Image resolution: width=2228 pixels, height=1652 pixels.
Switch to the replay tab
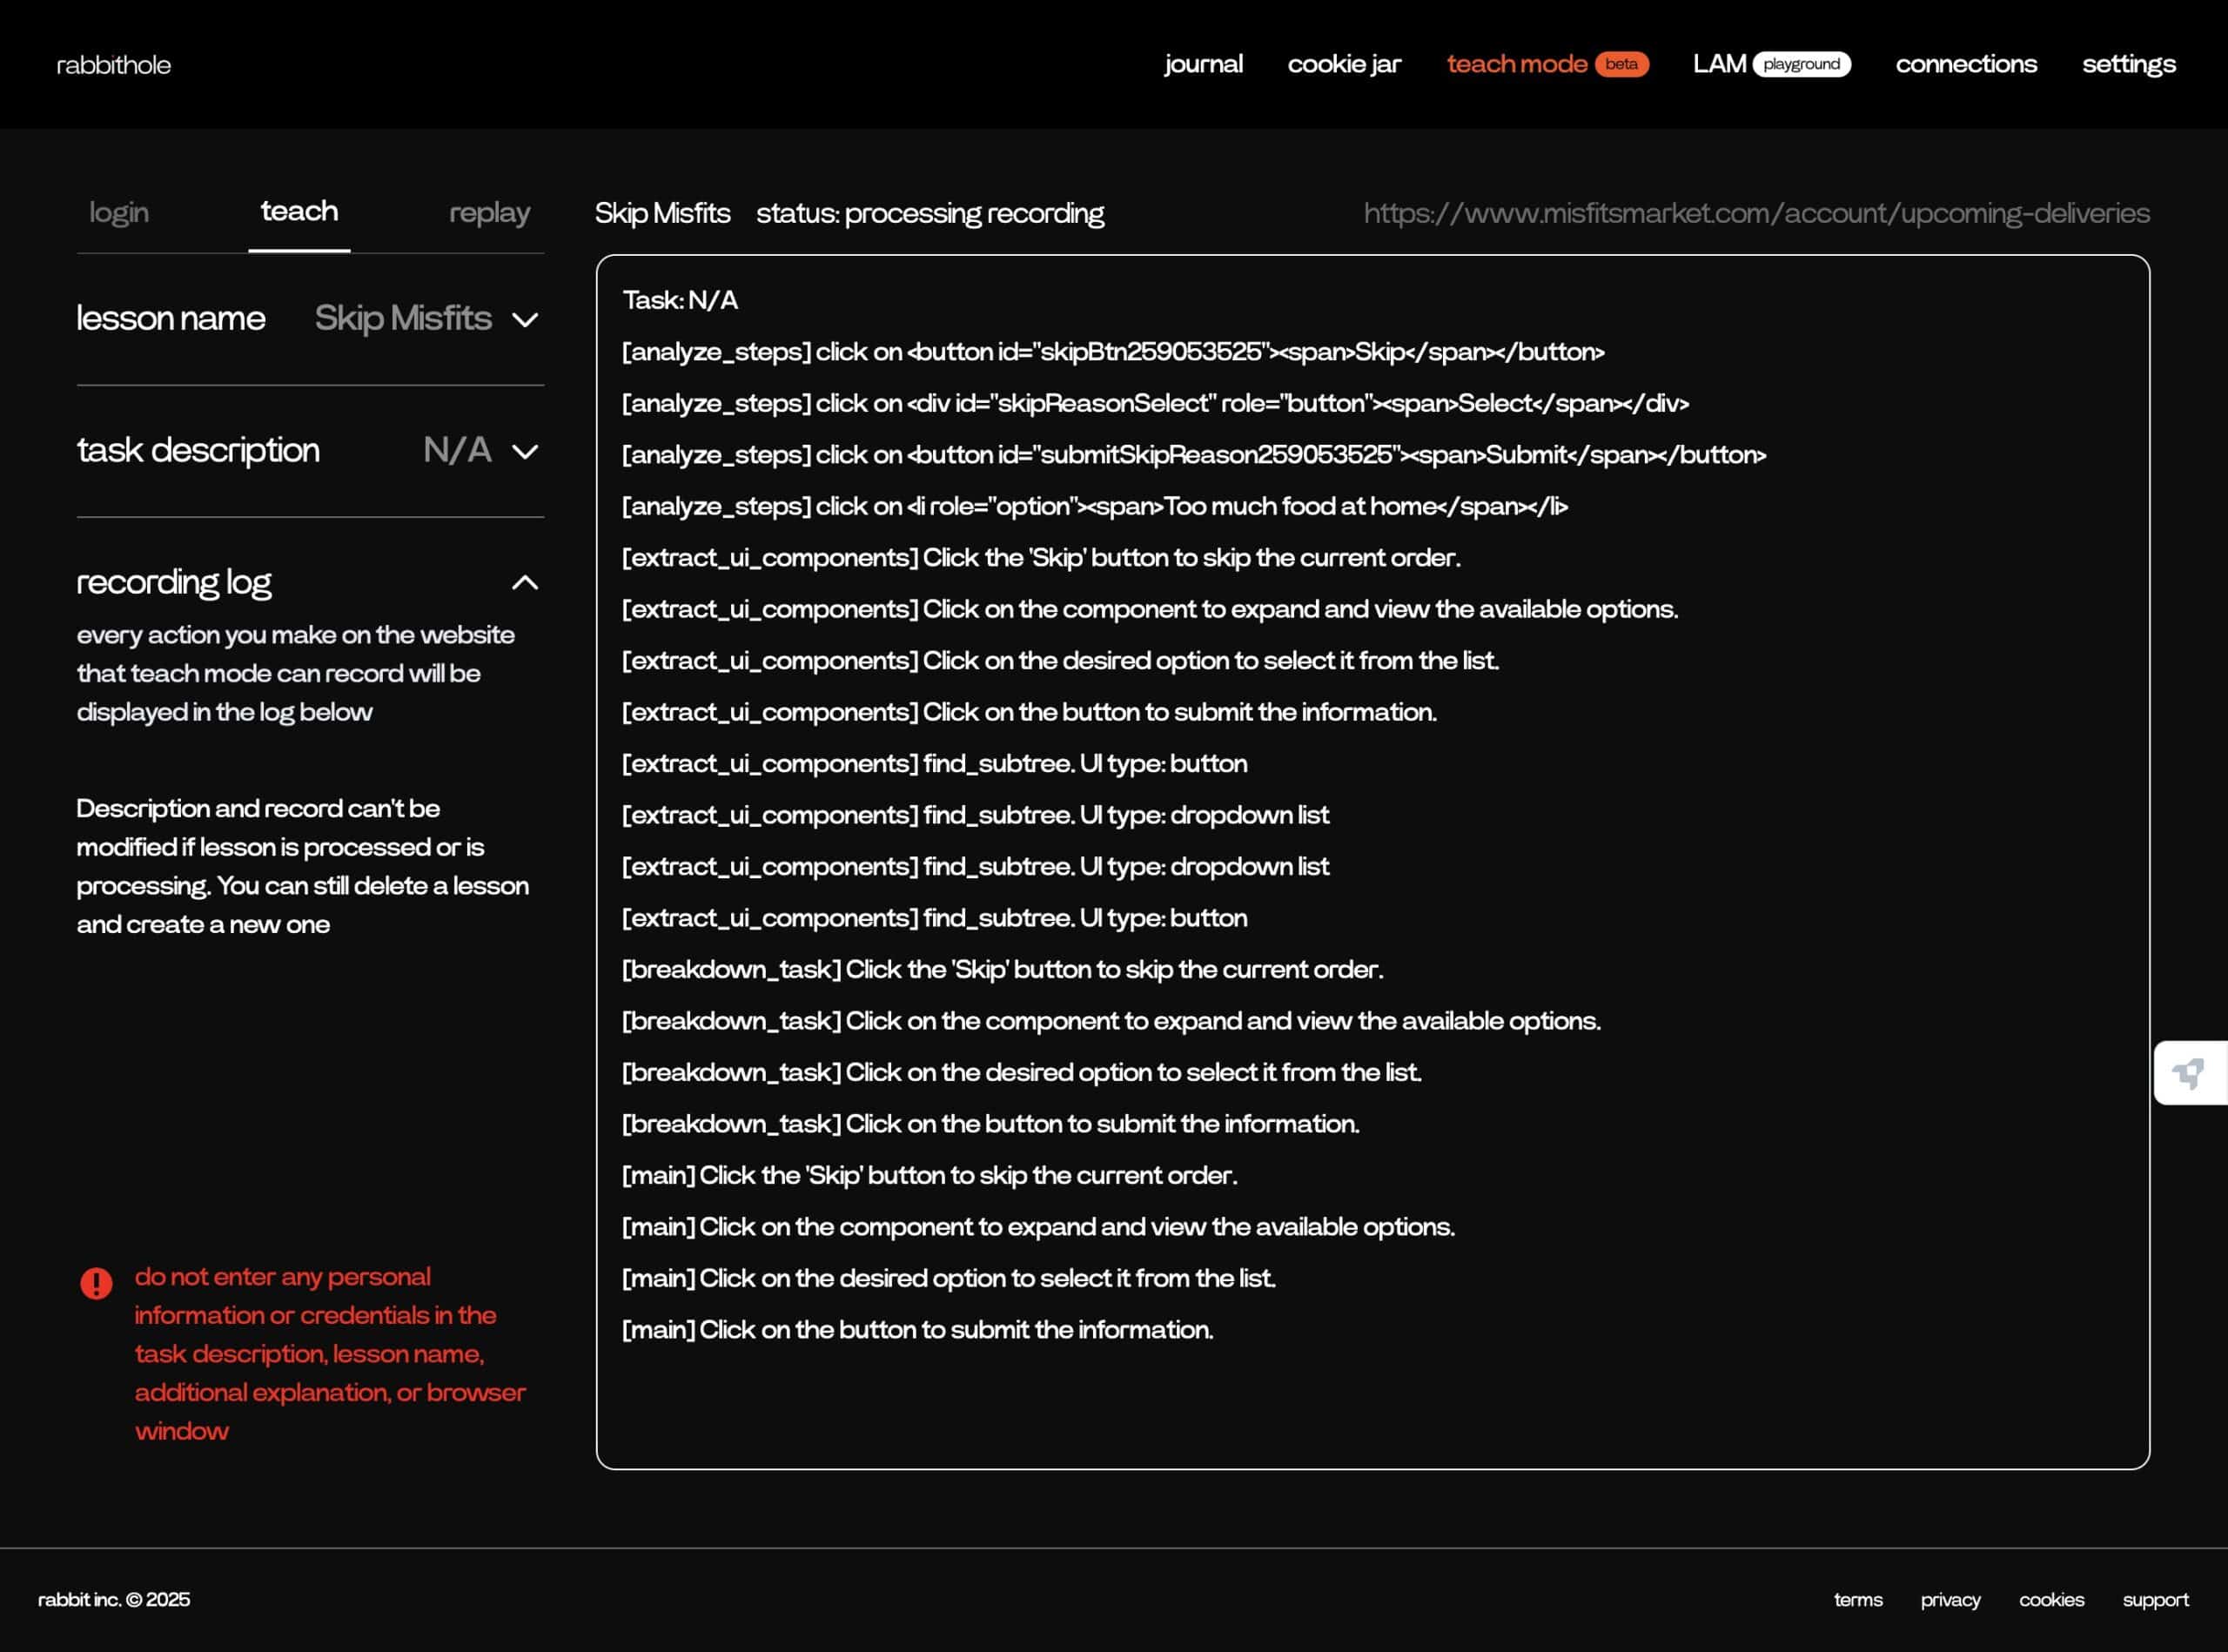(489, 212)
